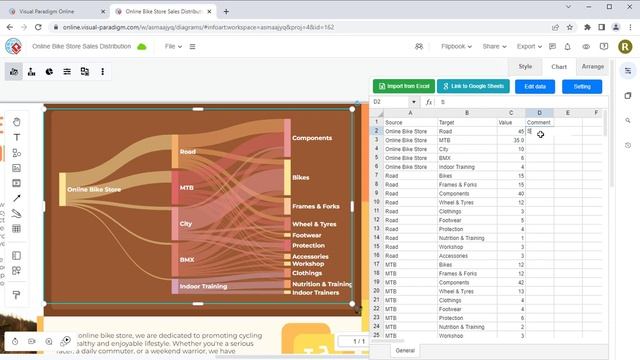This screenshot has width=640, height=360.
Task: Click the cloud saved status icon
Action: click(x=142, y=47)
